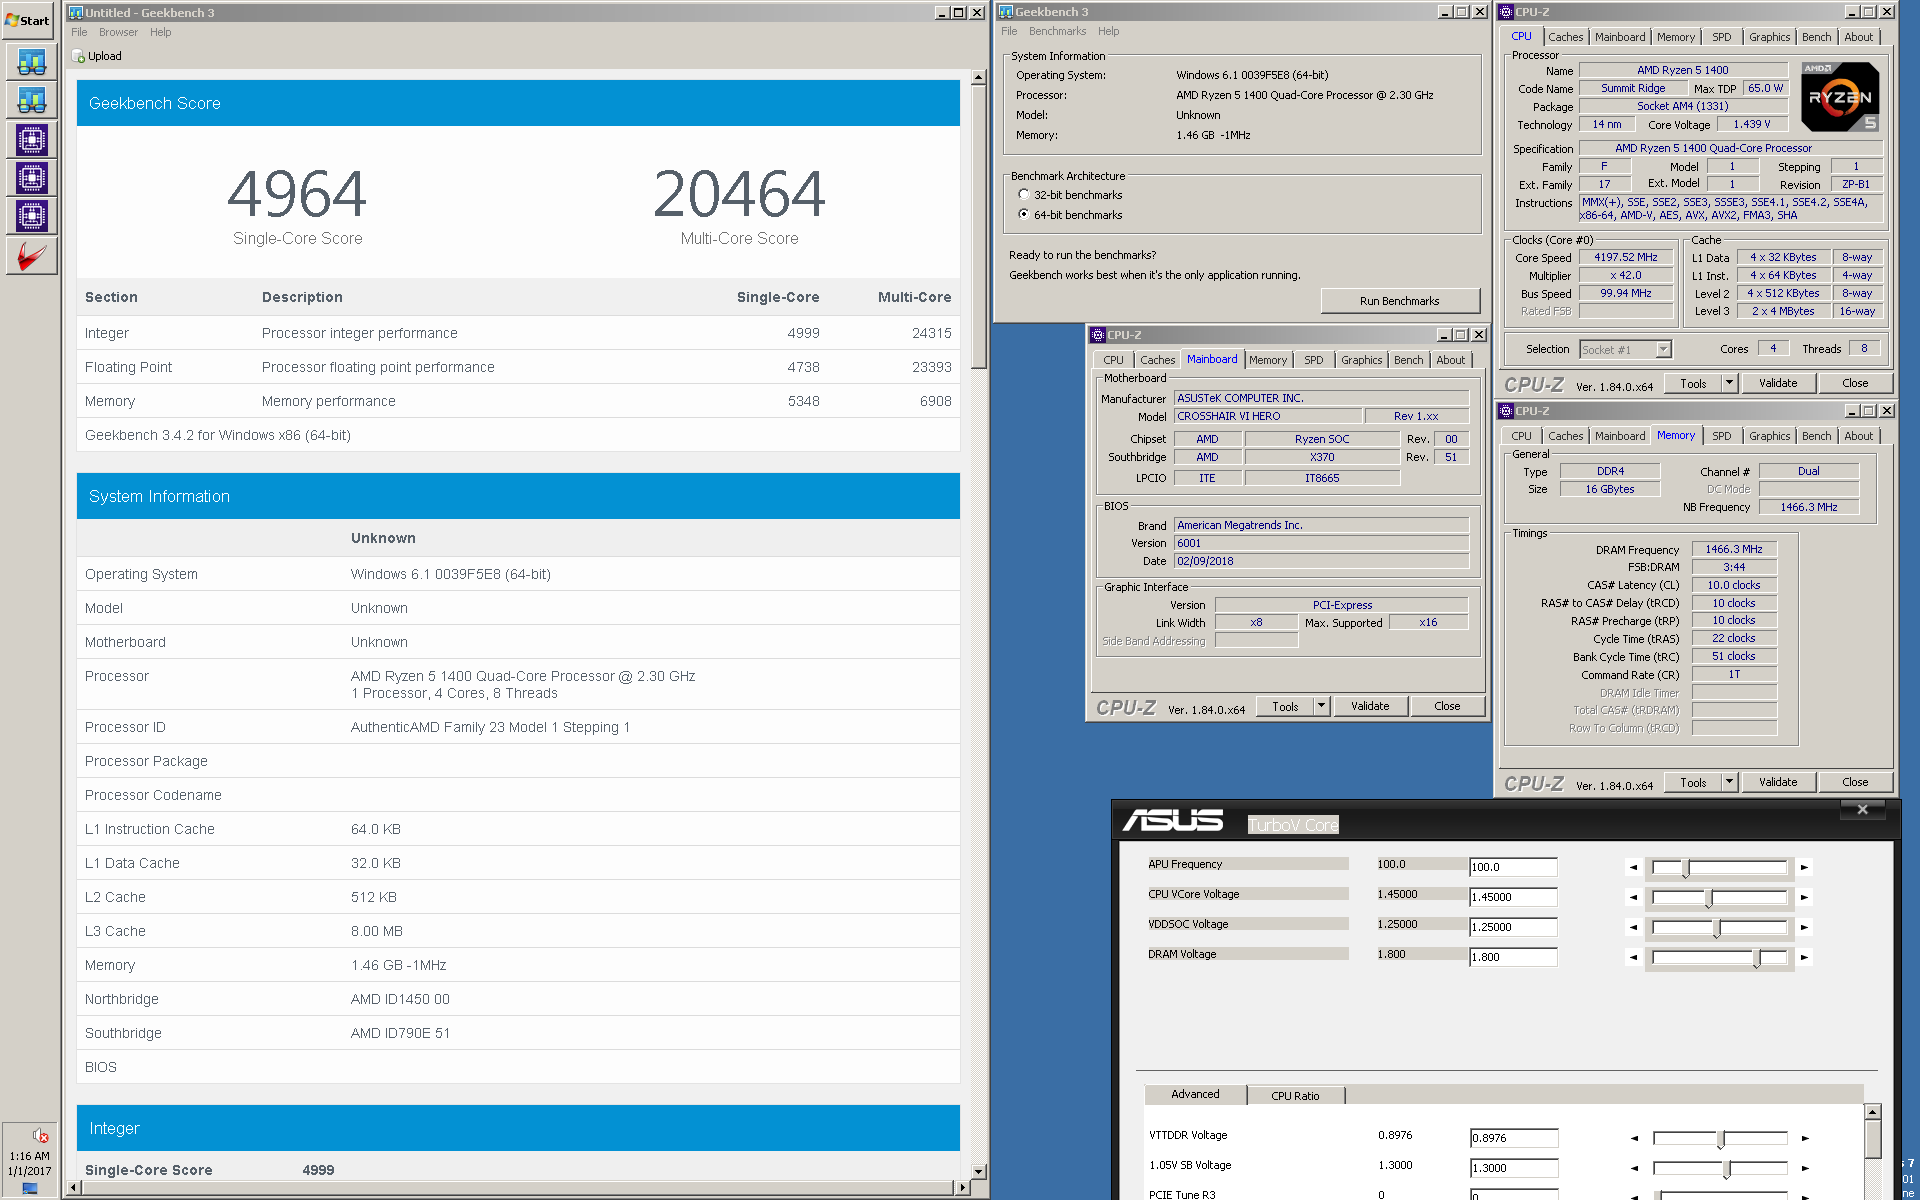Image resolution: width=1920 pixels, height=1200 pixels.
Task: Click the AMD Ryzen 5 logo in CPU-Z
Action: [1840, 97]
